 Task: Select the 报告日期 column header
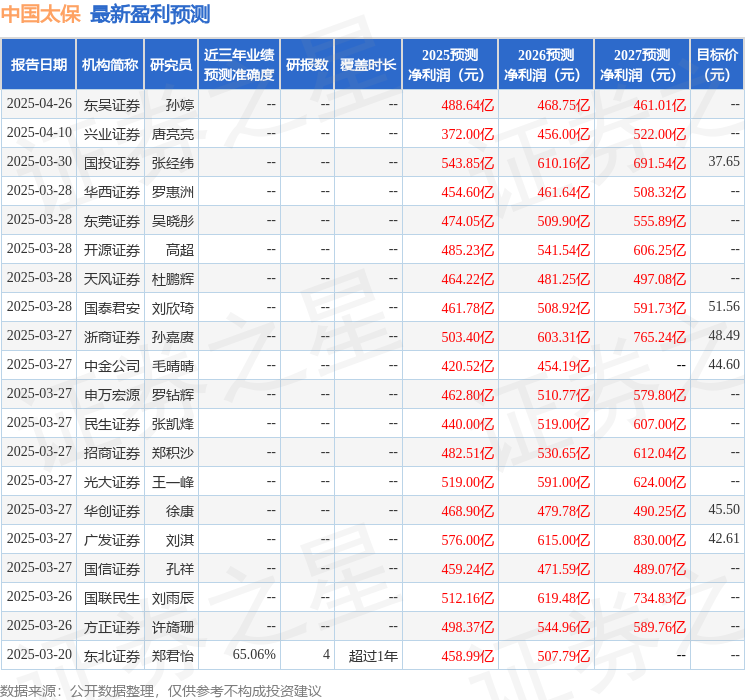coord(38,65)
